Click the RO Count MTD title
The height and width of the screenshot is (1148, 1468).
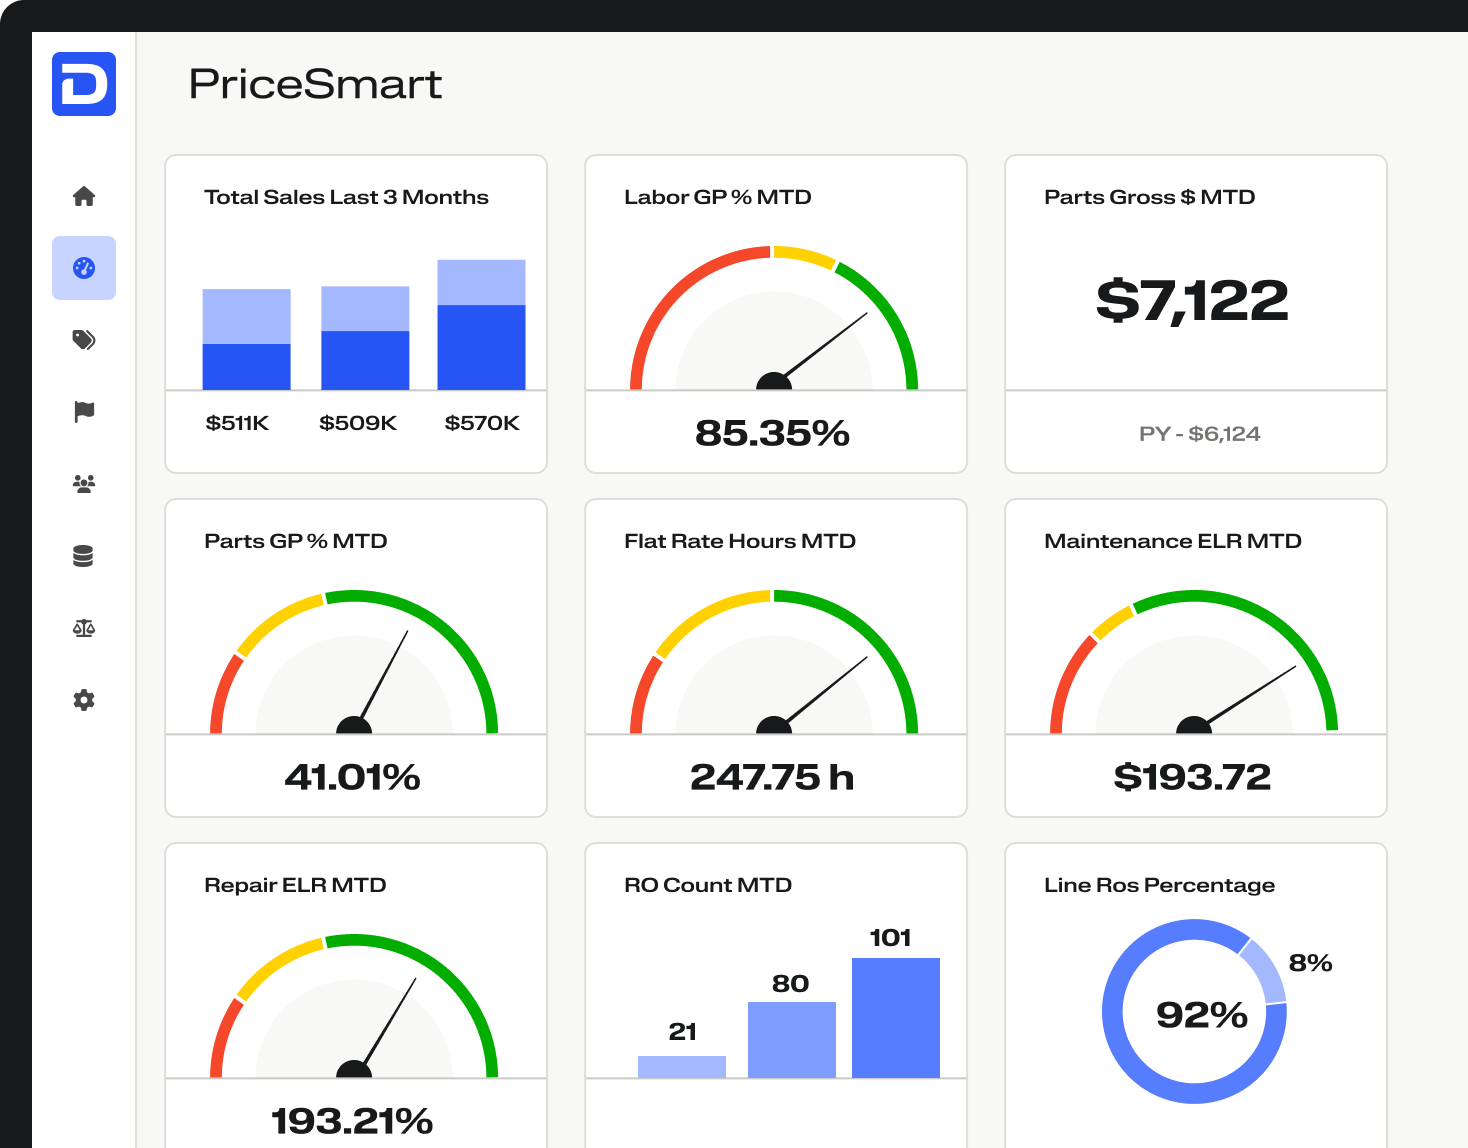pos(708,885)
